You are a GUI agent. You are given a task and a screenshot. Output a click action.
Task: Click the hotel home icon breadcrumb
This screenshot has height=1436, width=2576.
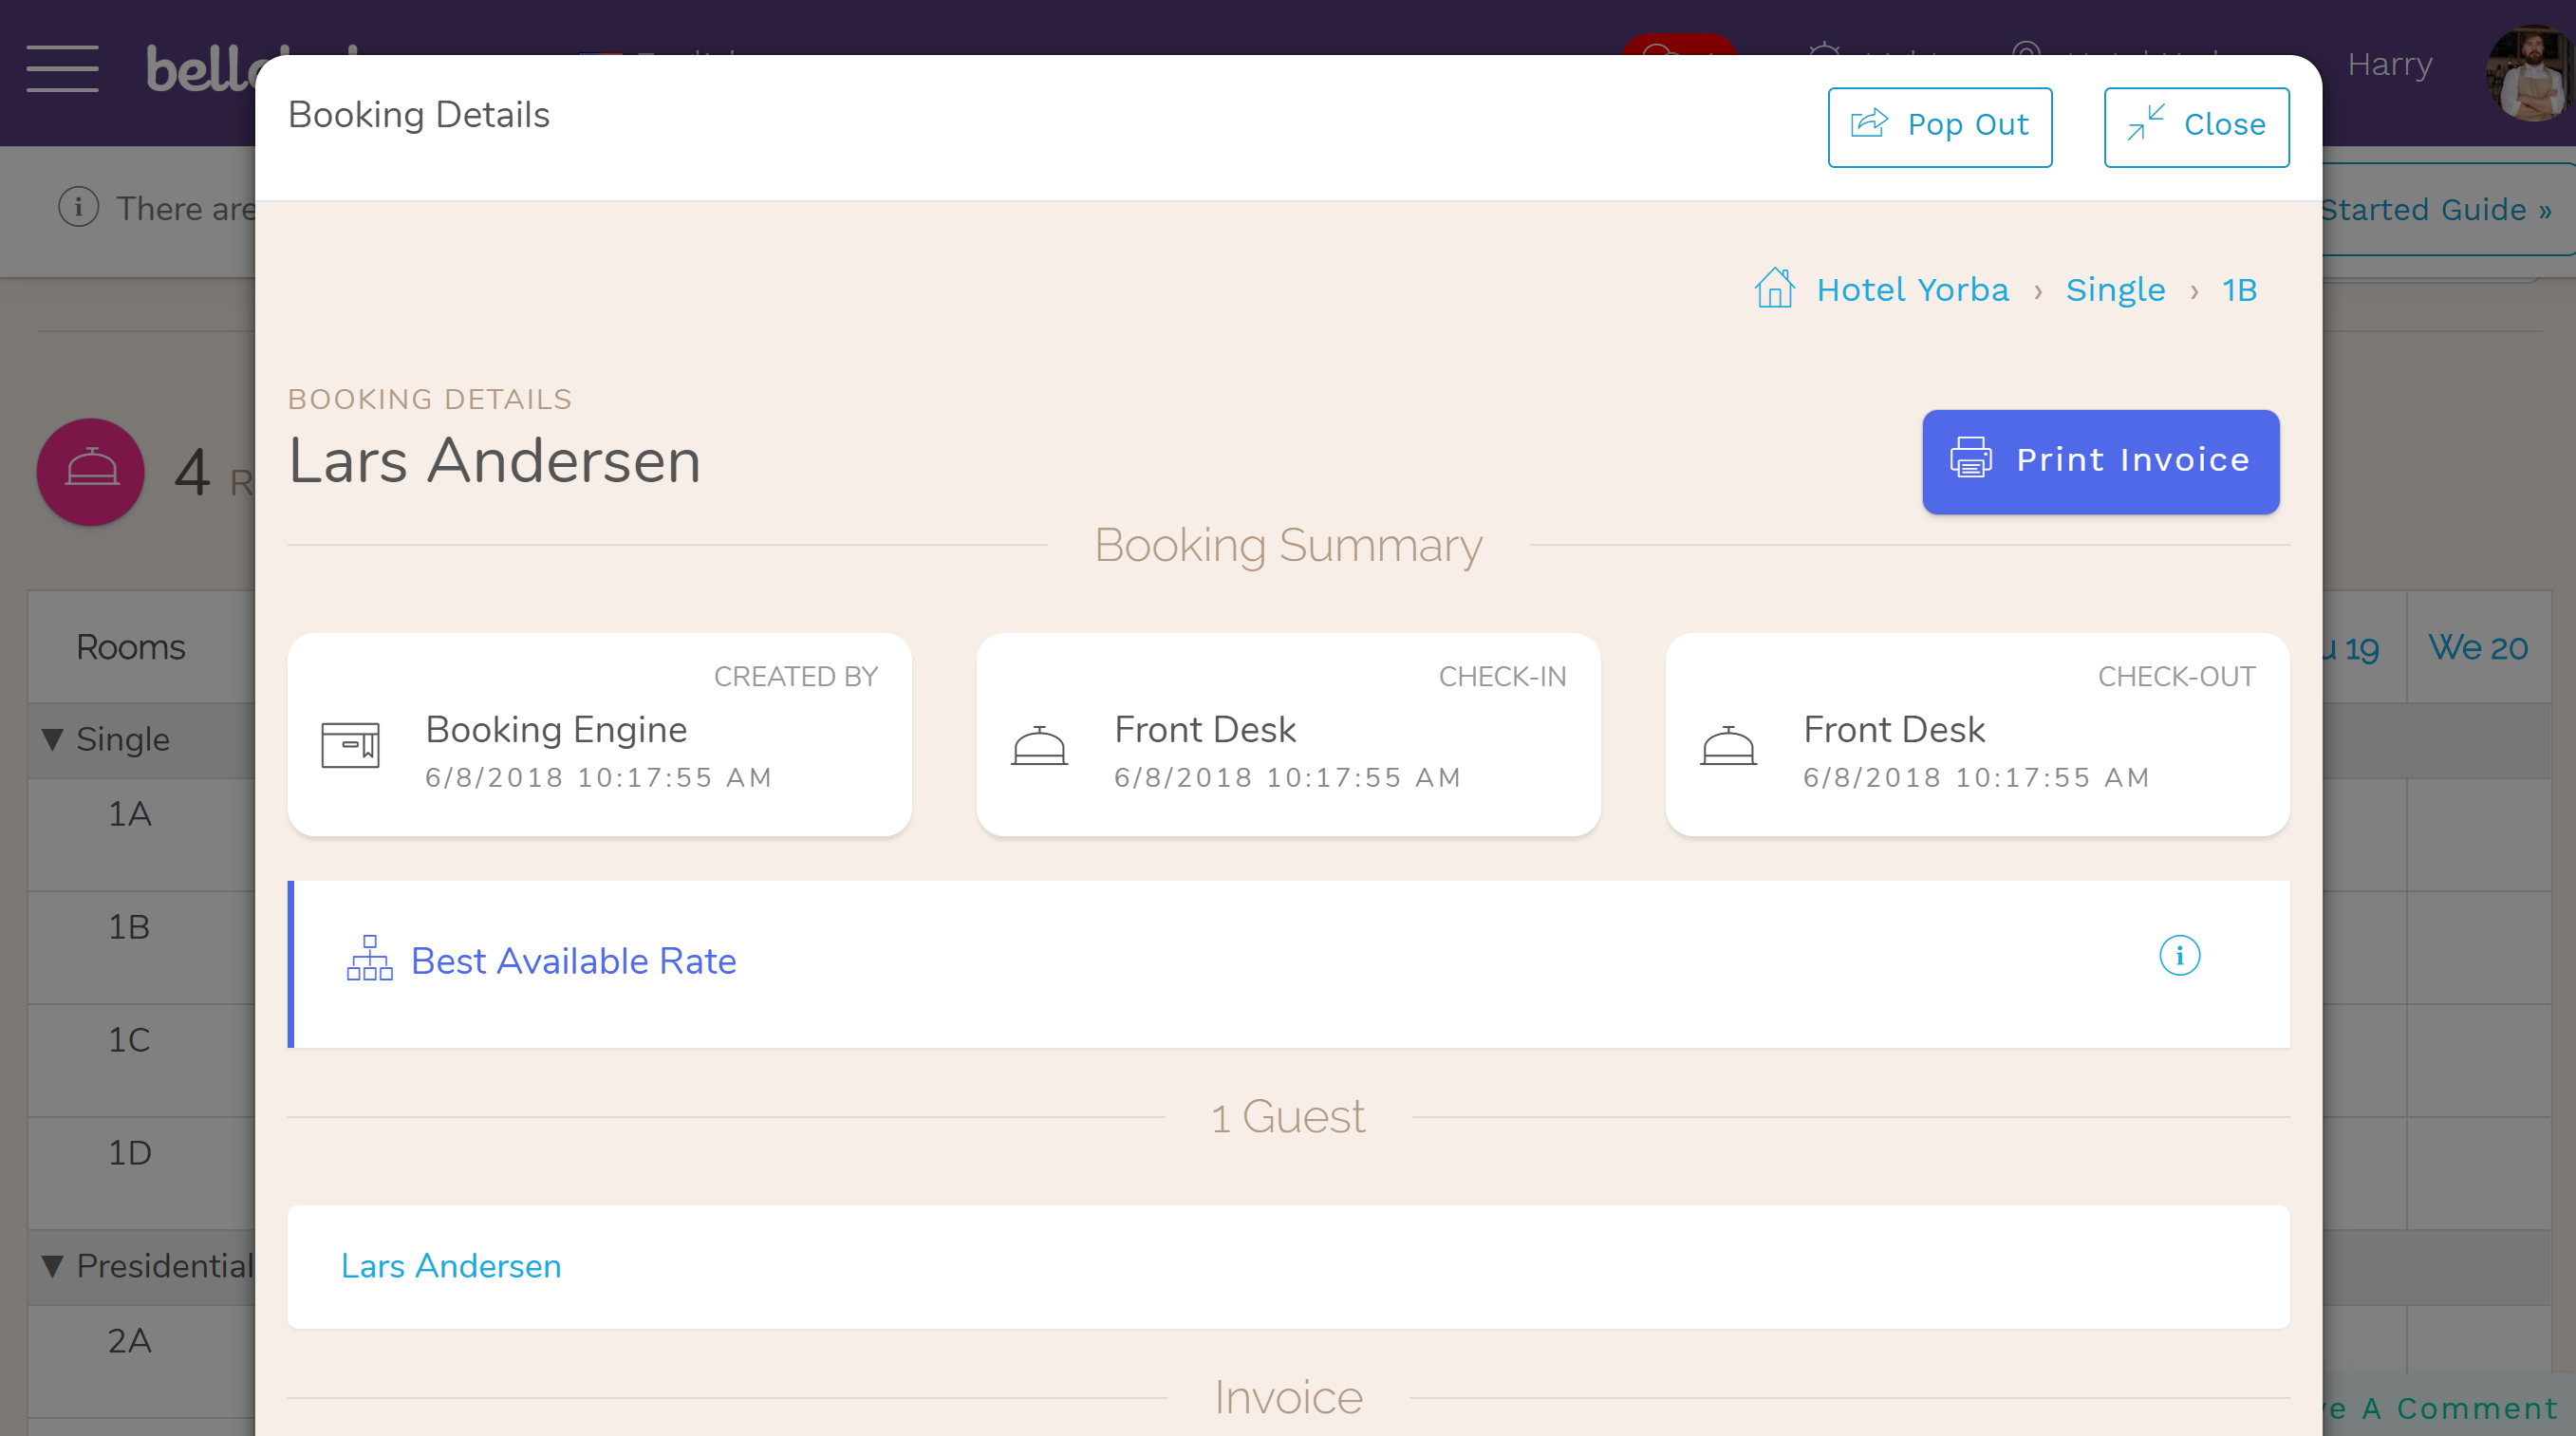coord(1771,289)
